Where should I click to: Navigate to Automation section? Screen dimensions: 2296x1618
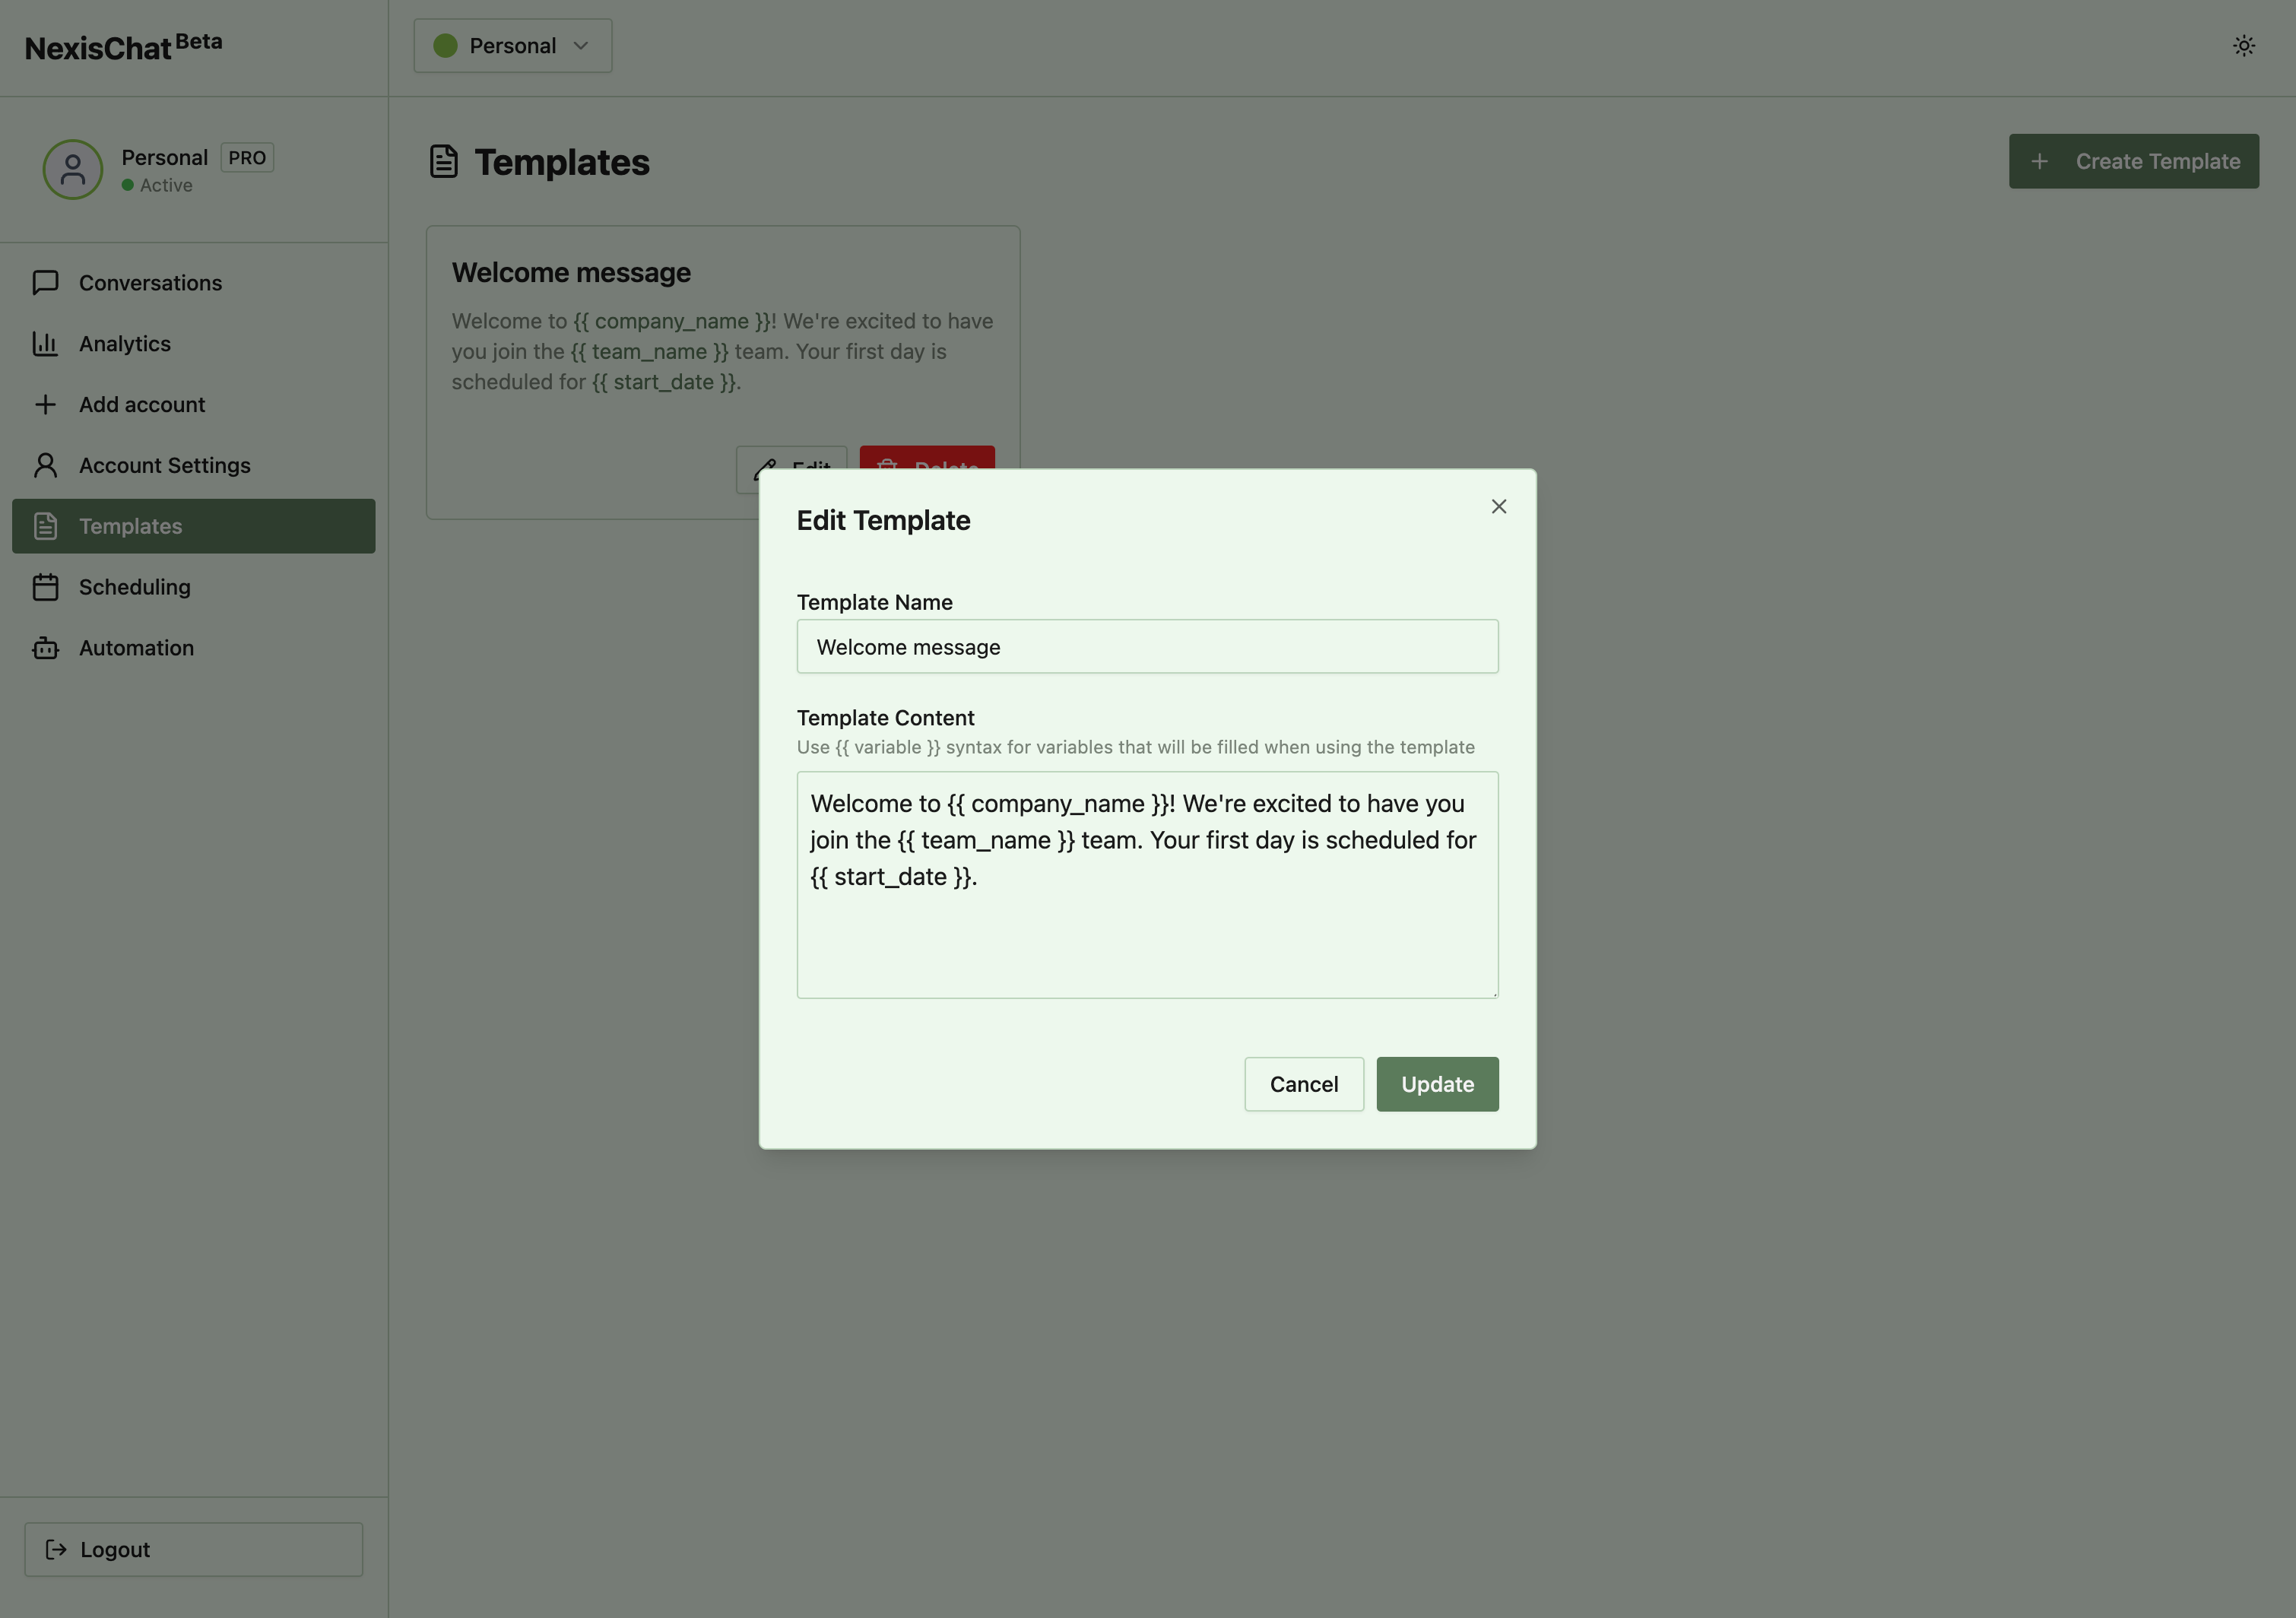194,648
